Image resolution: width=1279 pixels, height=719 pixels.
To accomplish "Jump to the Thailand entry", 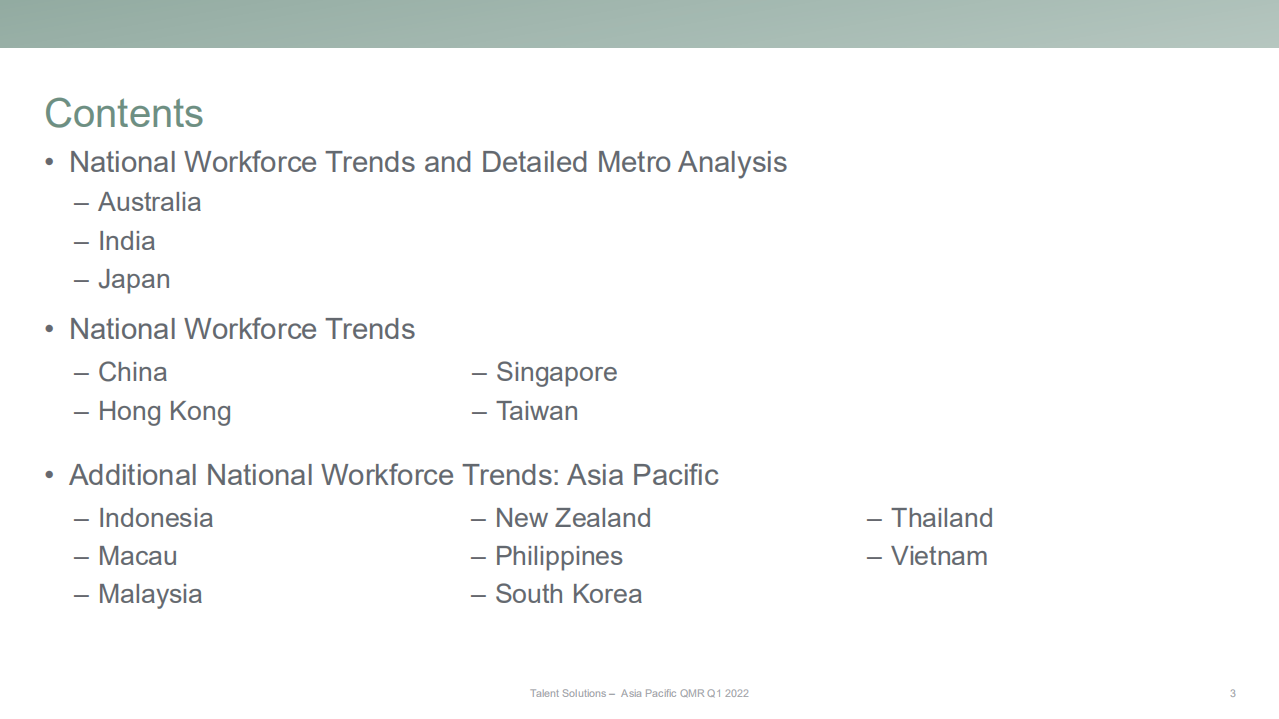I will click(x=941, y=518).
